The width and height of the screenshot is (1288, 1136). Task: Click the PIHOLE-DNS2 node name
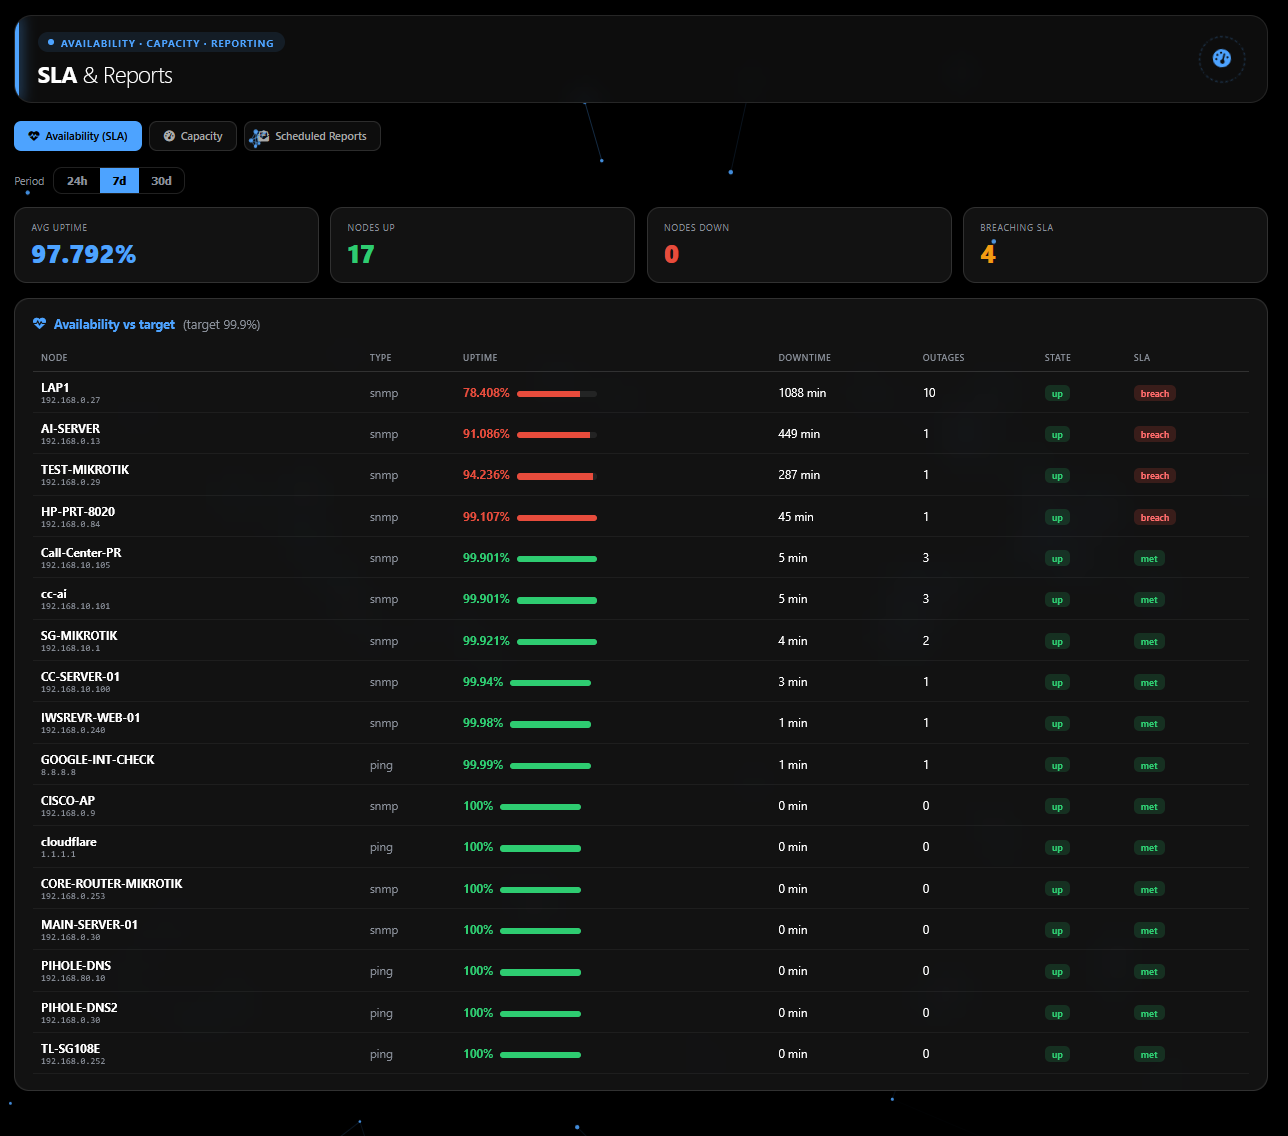(x=79, y=1007)
